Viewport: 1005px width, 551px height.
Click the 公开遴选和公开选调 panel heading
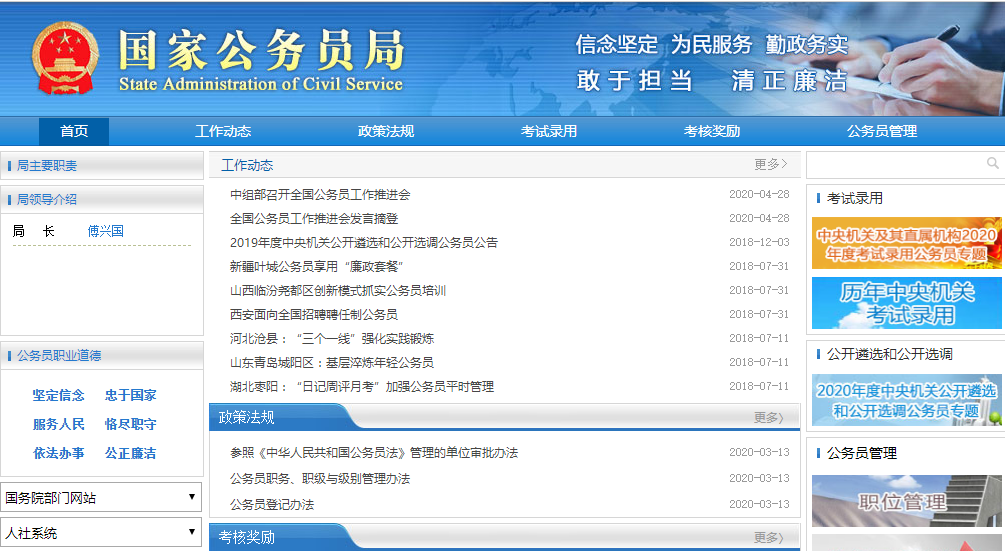click(890, 354)
